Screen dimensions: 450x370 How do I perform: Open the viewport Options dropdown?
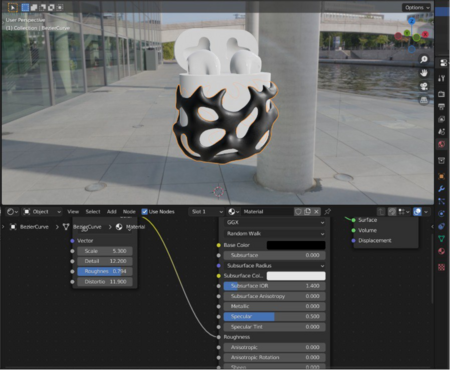coord(417,7)
